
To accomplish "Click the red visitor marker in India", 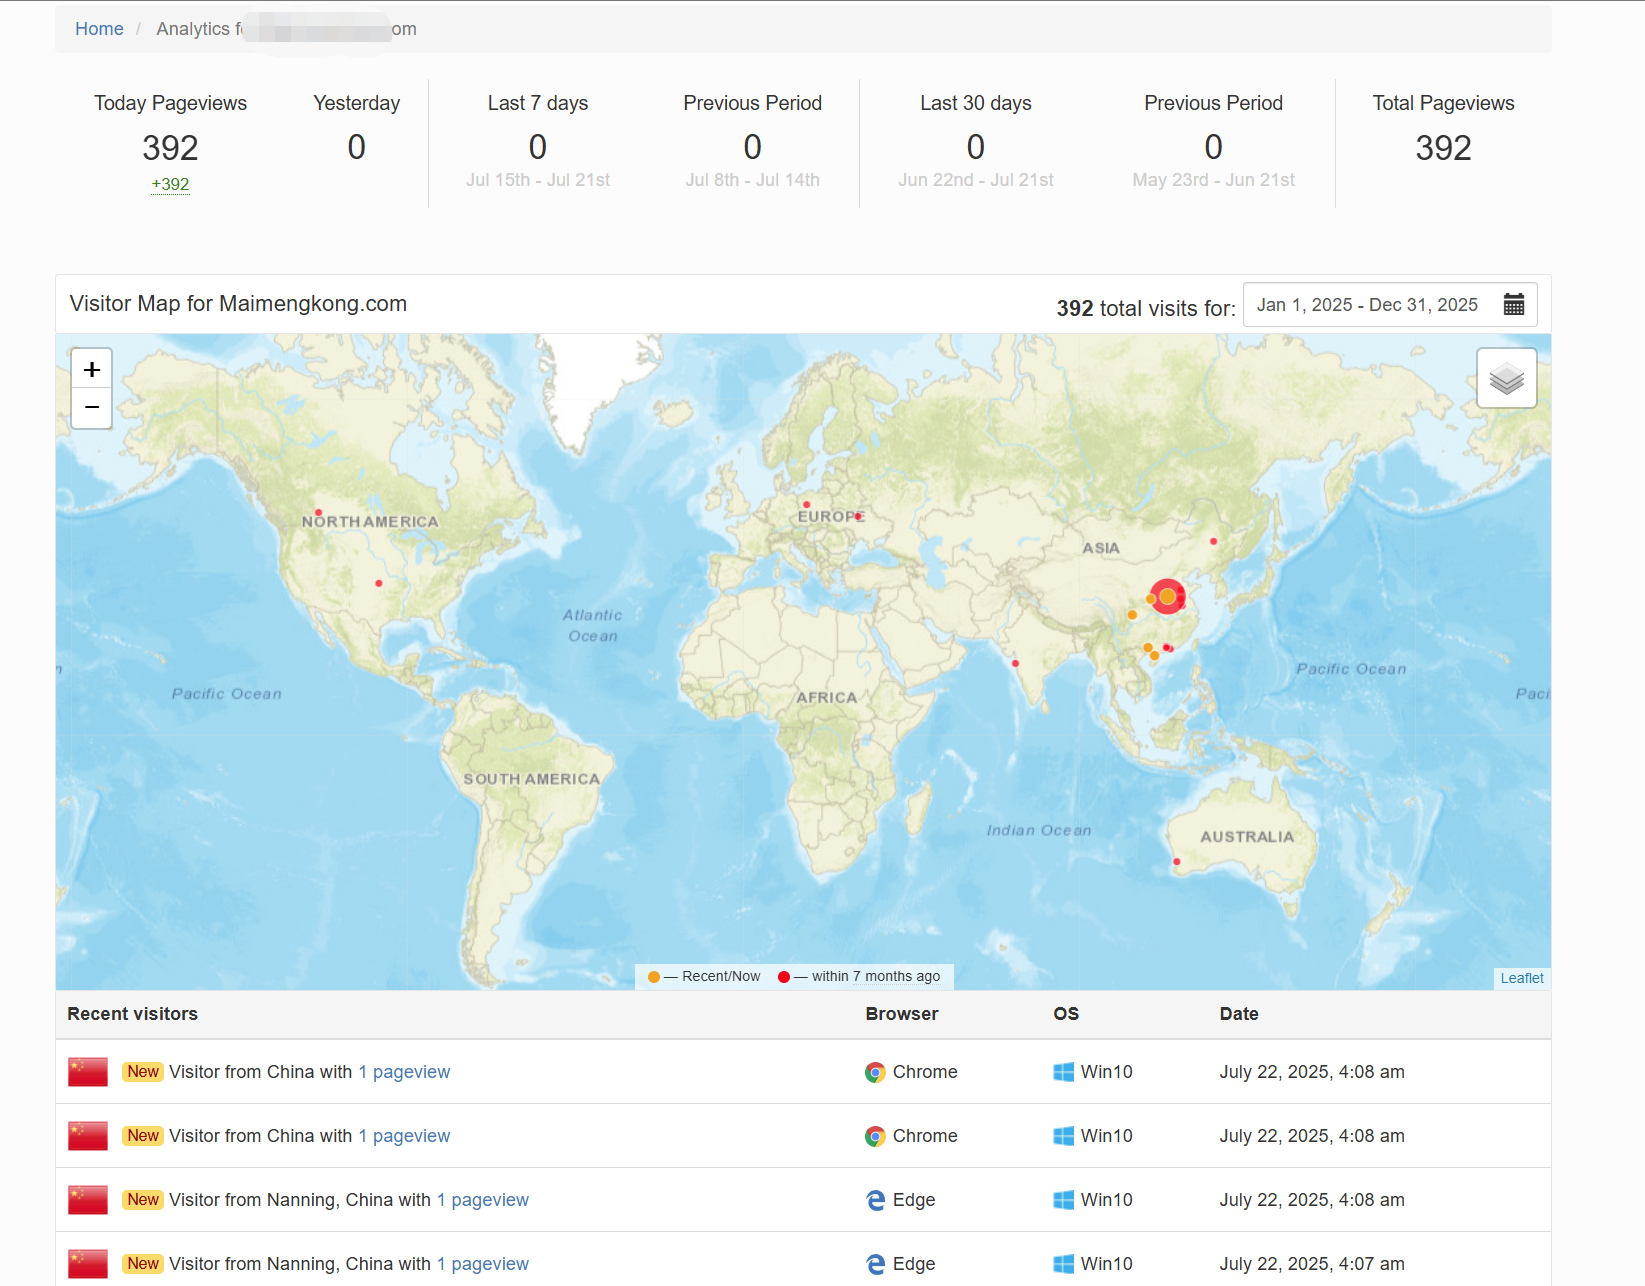I will tap(1015, 663).
